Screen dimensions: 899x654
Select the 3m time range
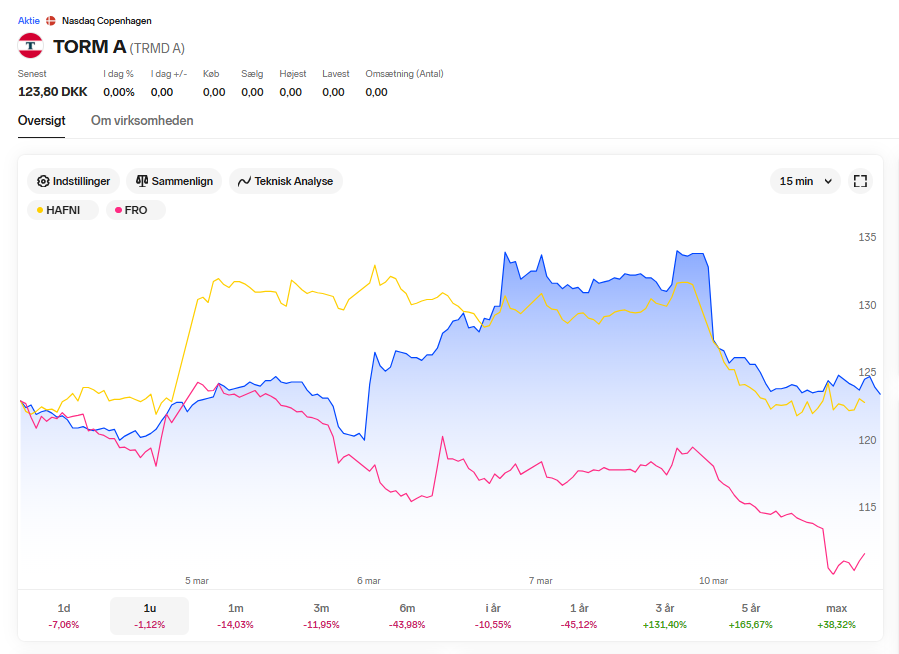coord(321,616)
